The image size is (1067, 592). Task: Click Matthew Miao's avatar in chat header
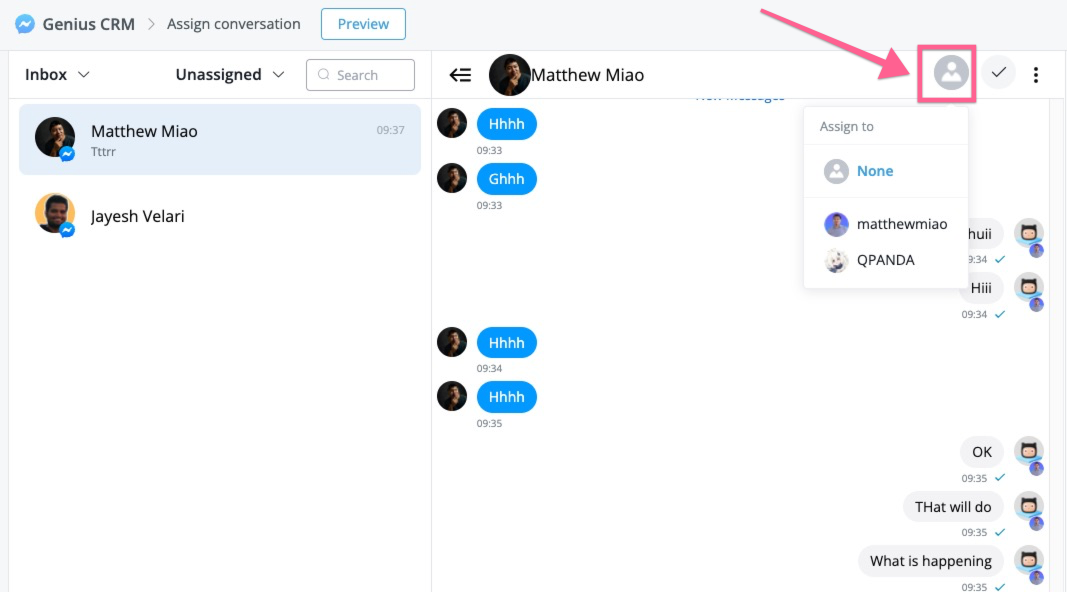point(509,75)
